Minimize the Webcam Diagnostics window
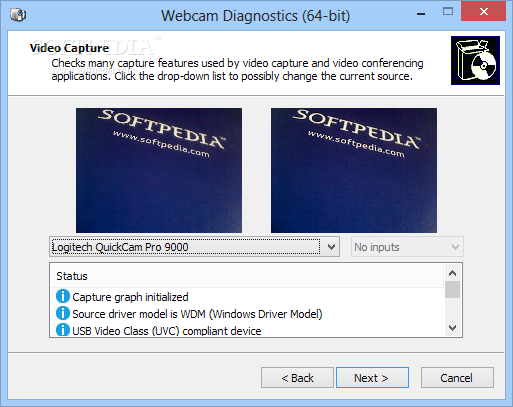The image size is (513, 407). click(x=421, y=13)
